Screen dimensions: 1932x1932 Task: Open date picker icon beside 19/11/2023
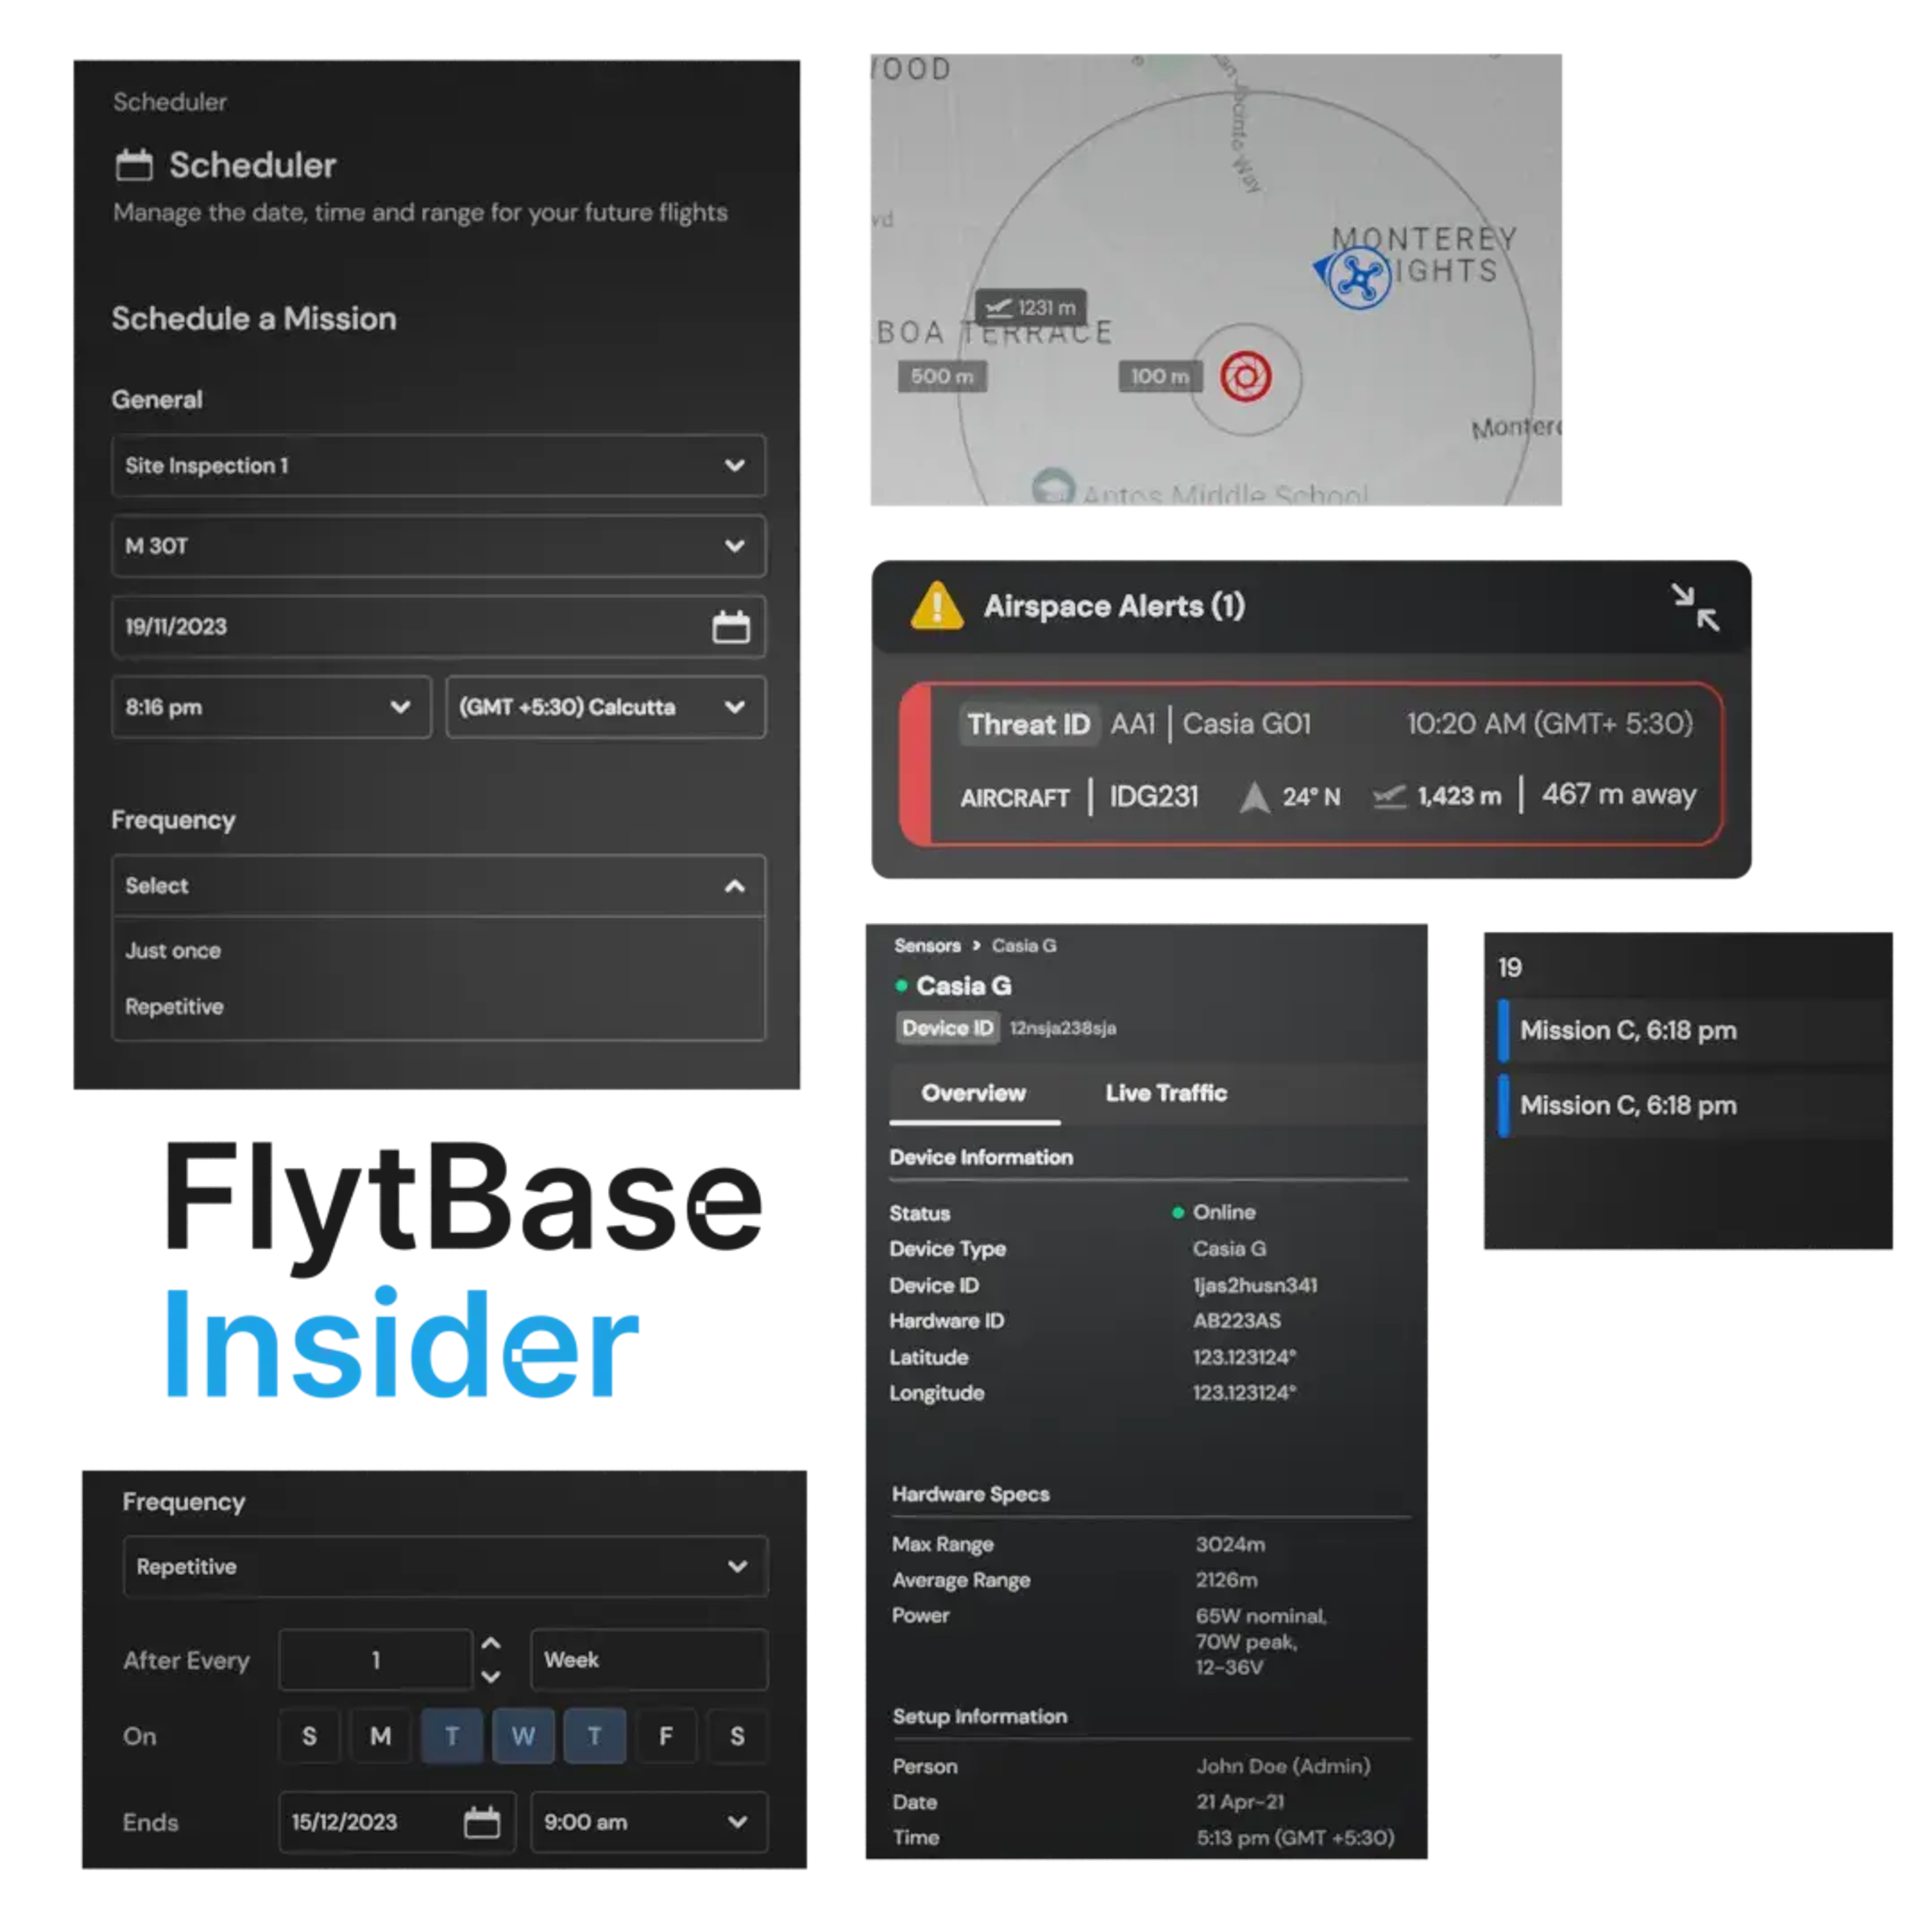click(731, 627)
